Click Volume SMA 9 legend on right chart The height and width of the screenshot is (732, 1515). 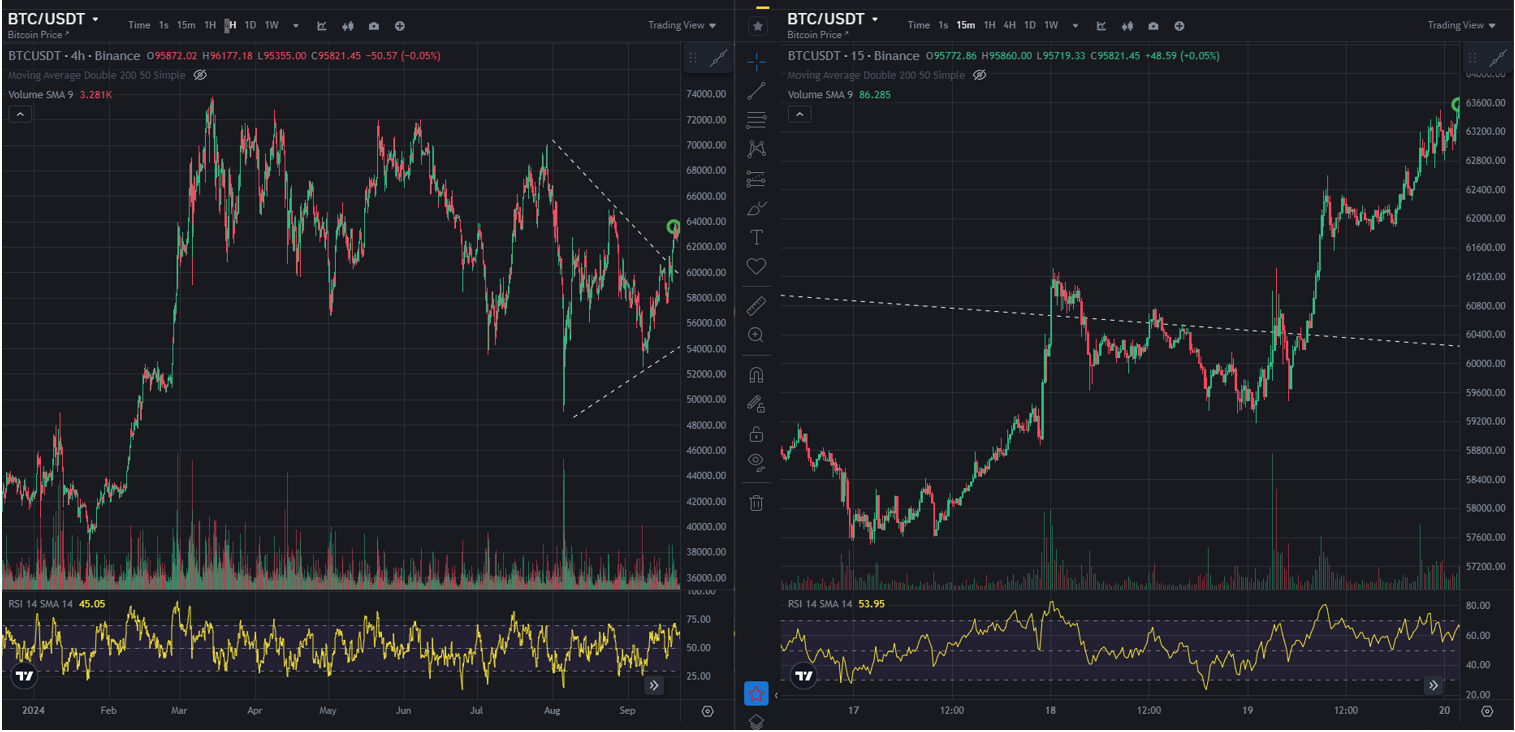(820, 95)
